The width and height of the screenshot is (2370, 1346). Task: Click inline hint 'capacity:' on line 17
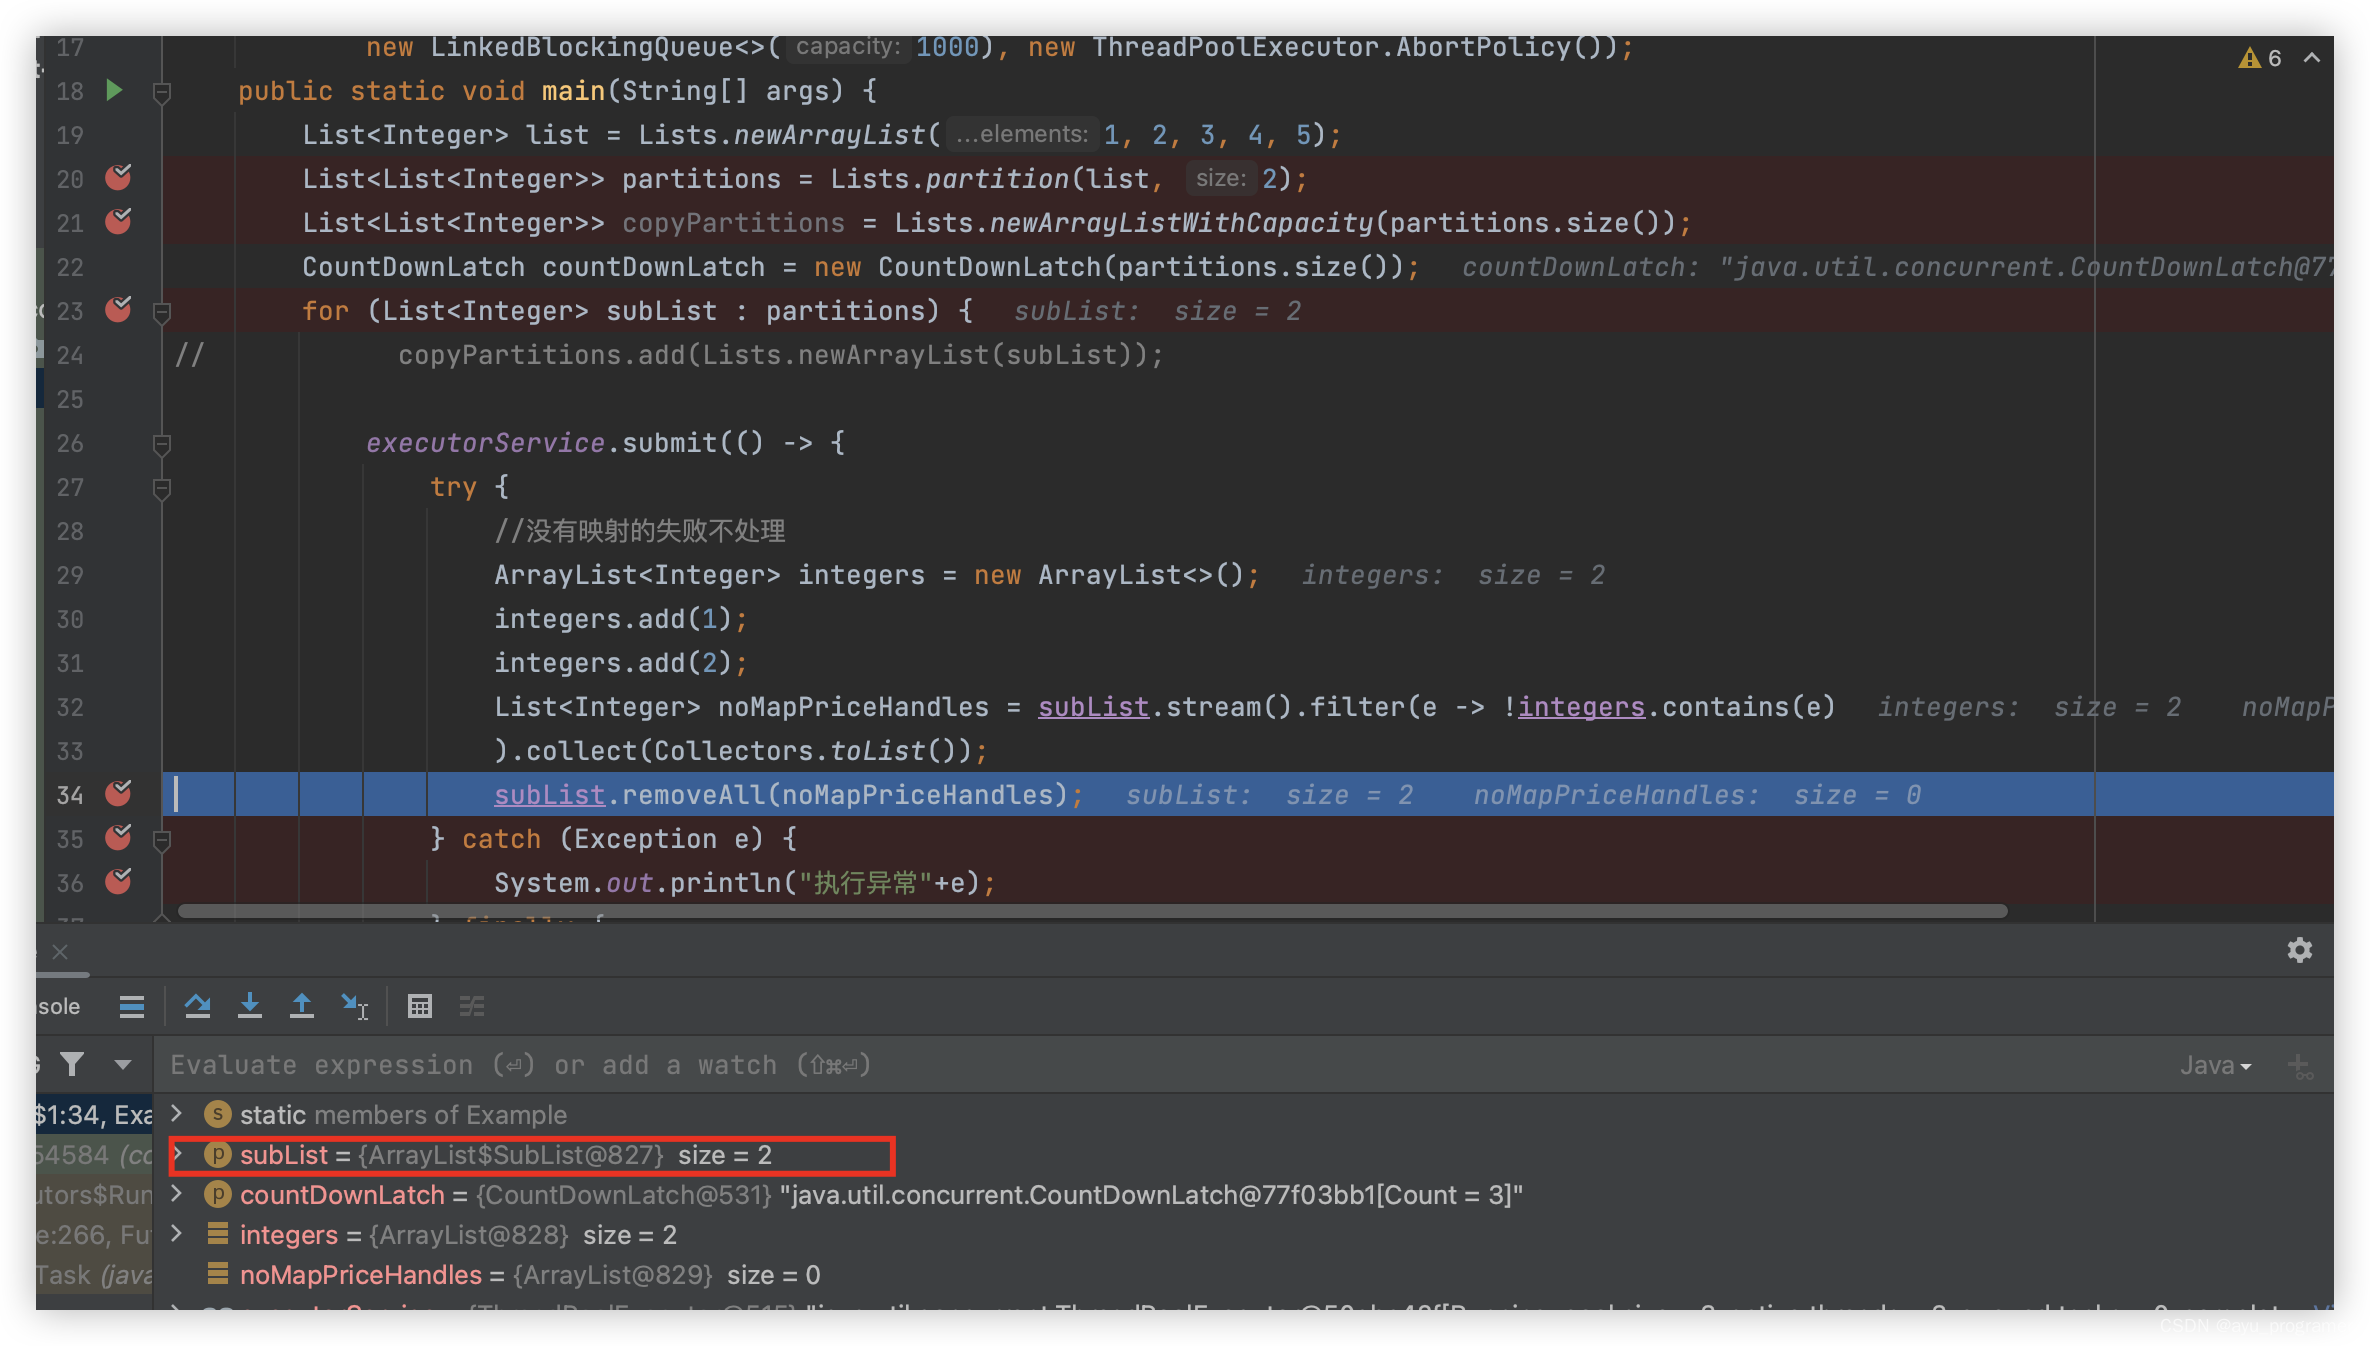pyautogui.click(x=848, y=46)
